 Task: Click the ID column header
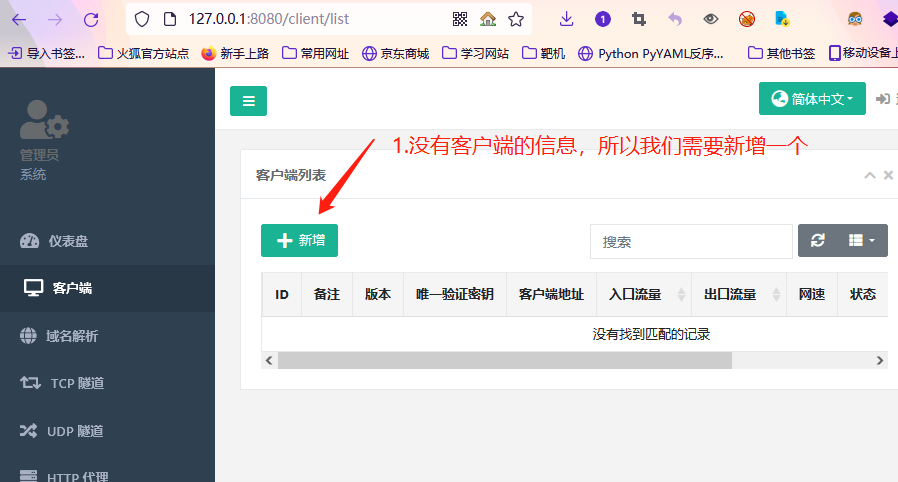click(282, 294)
